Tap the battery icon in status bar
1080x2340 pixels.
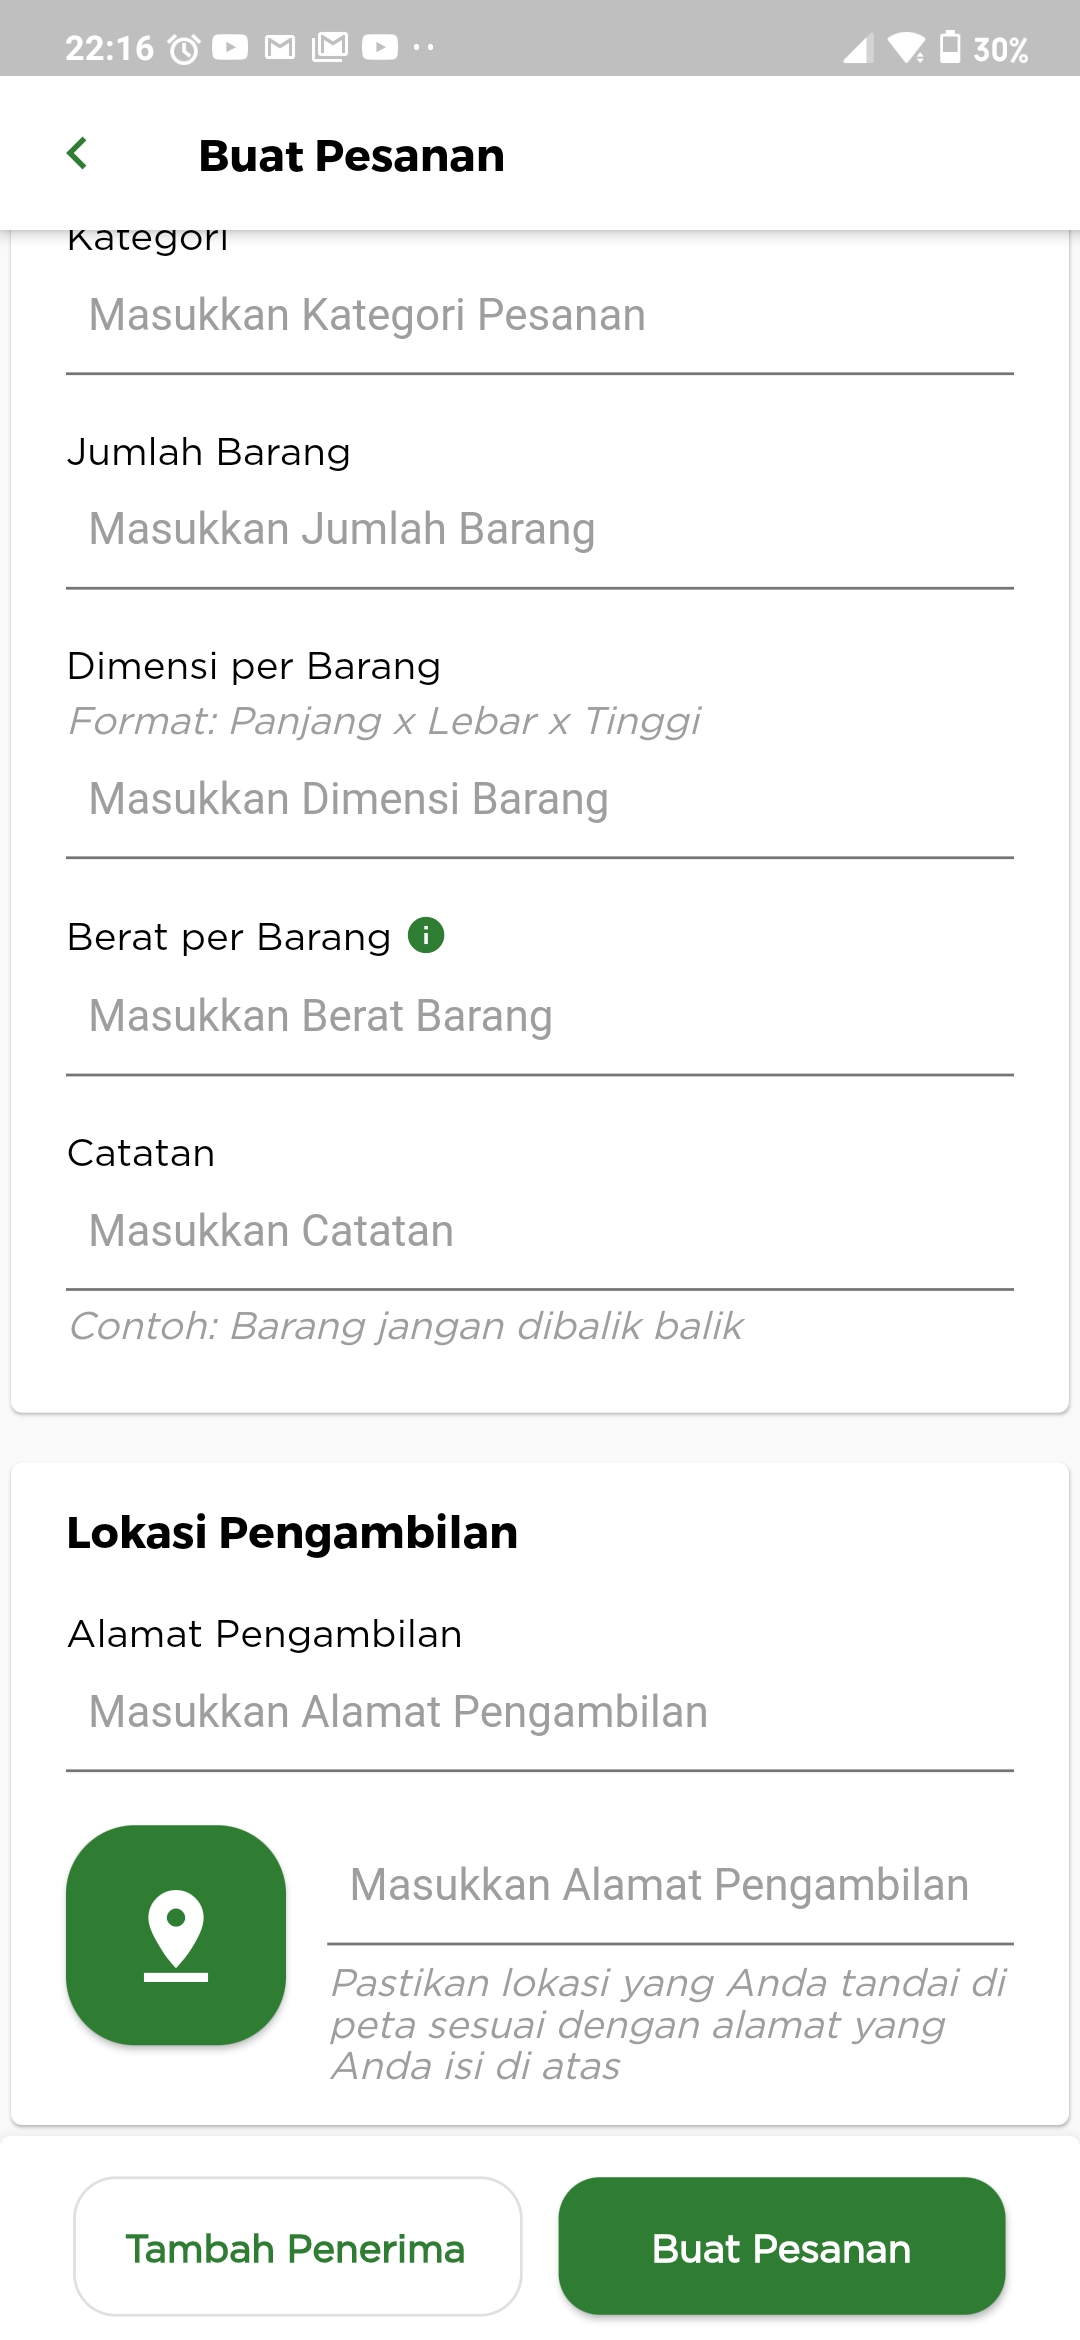click(x=950, y=47)
